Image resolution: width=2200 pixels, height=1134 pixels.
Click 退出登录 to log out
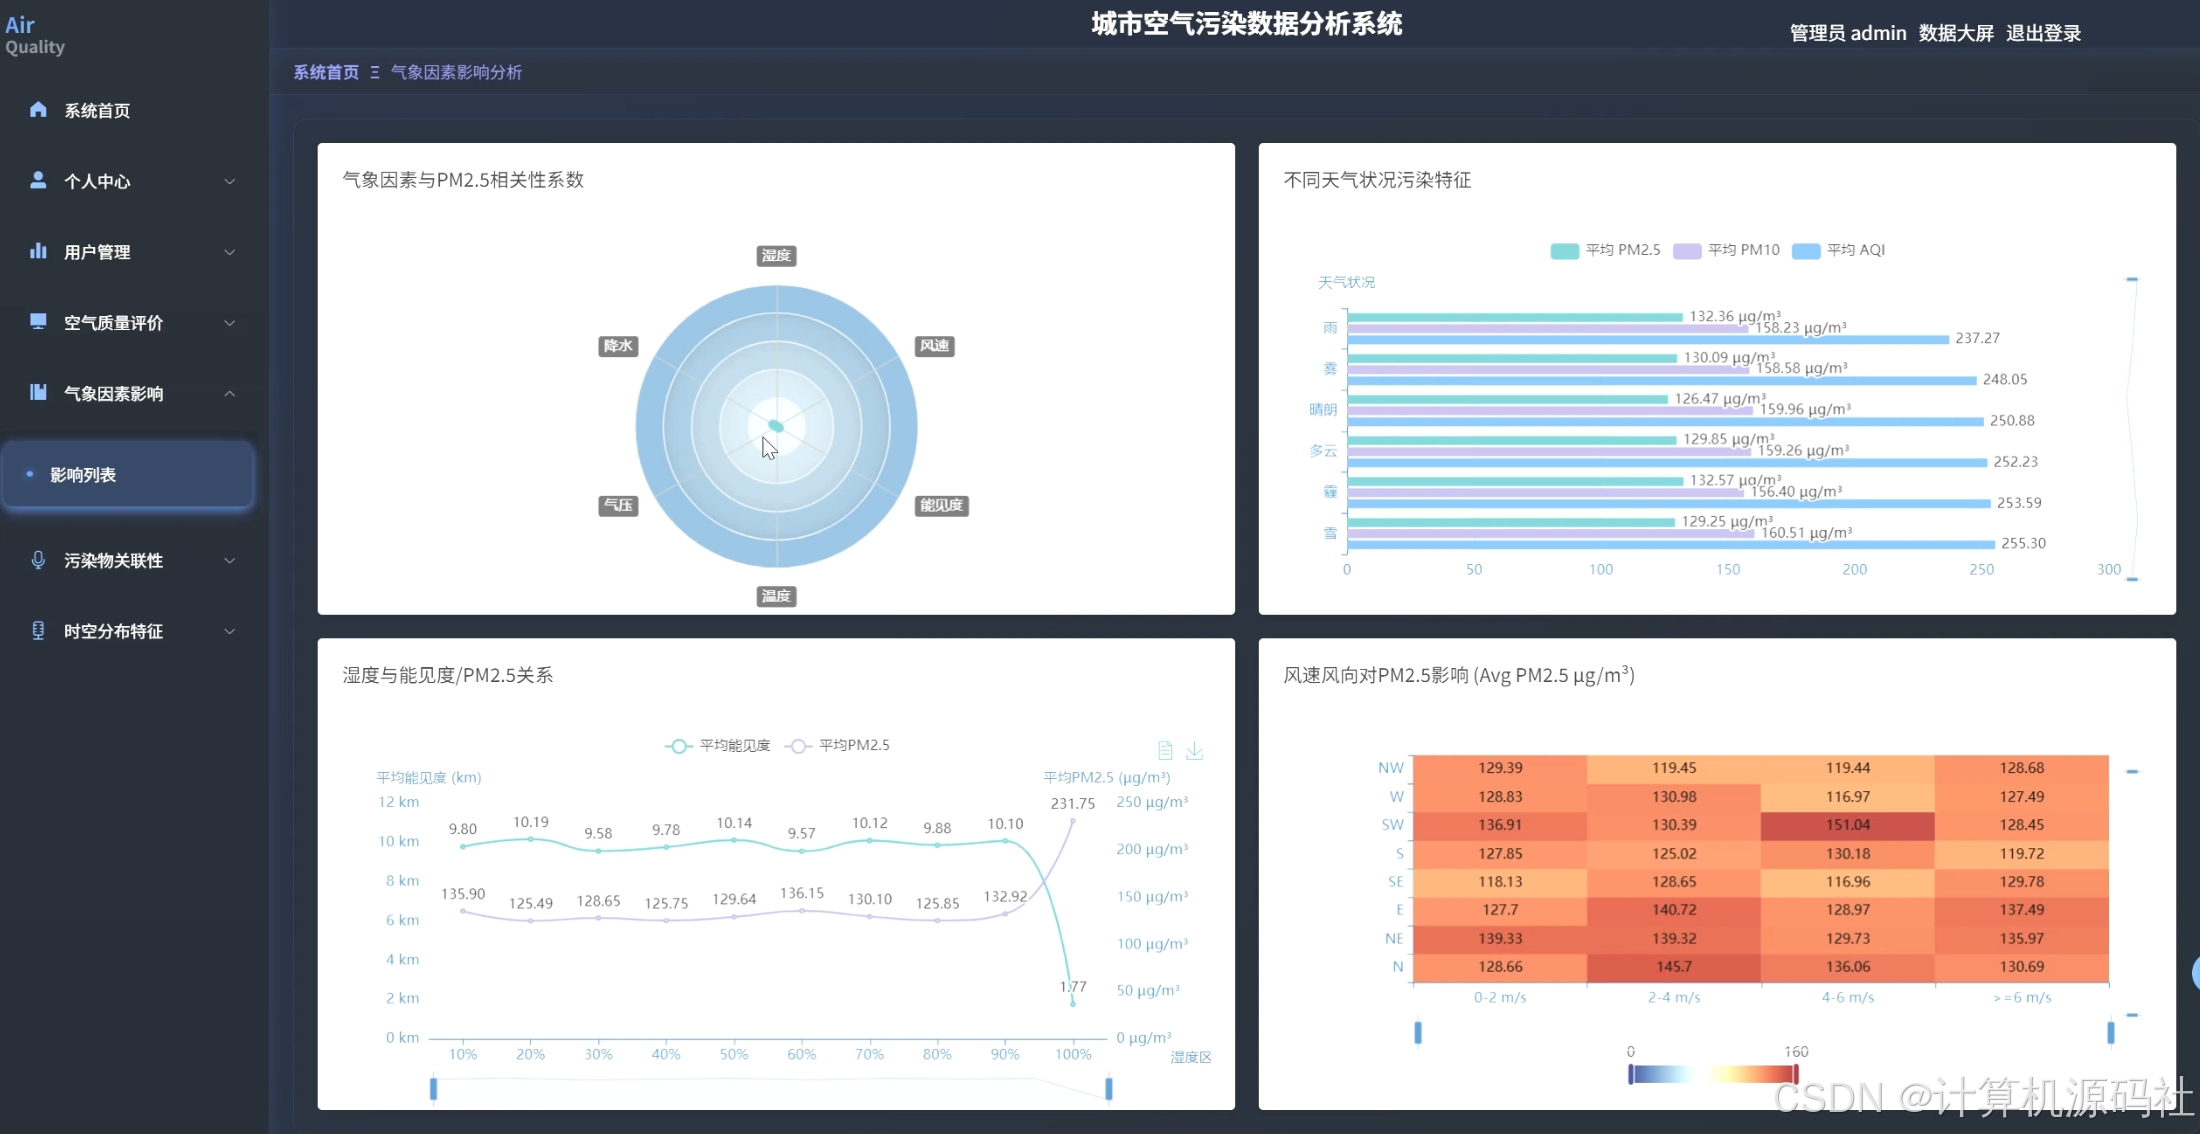click(x=2043, y=33)
